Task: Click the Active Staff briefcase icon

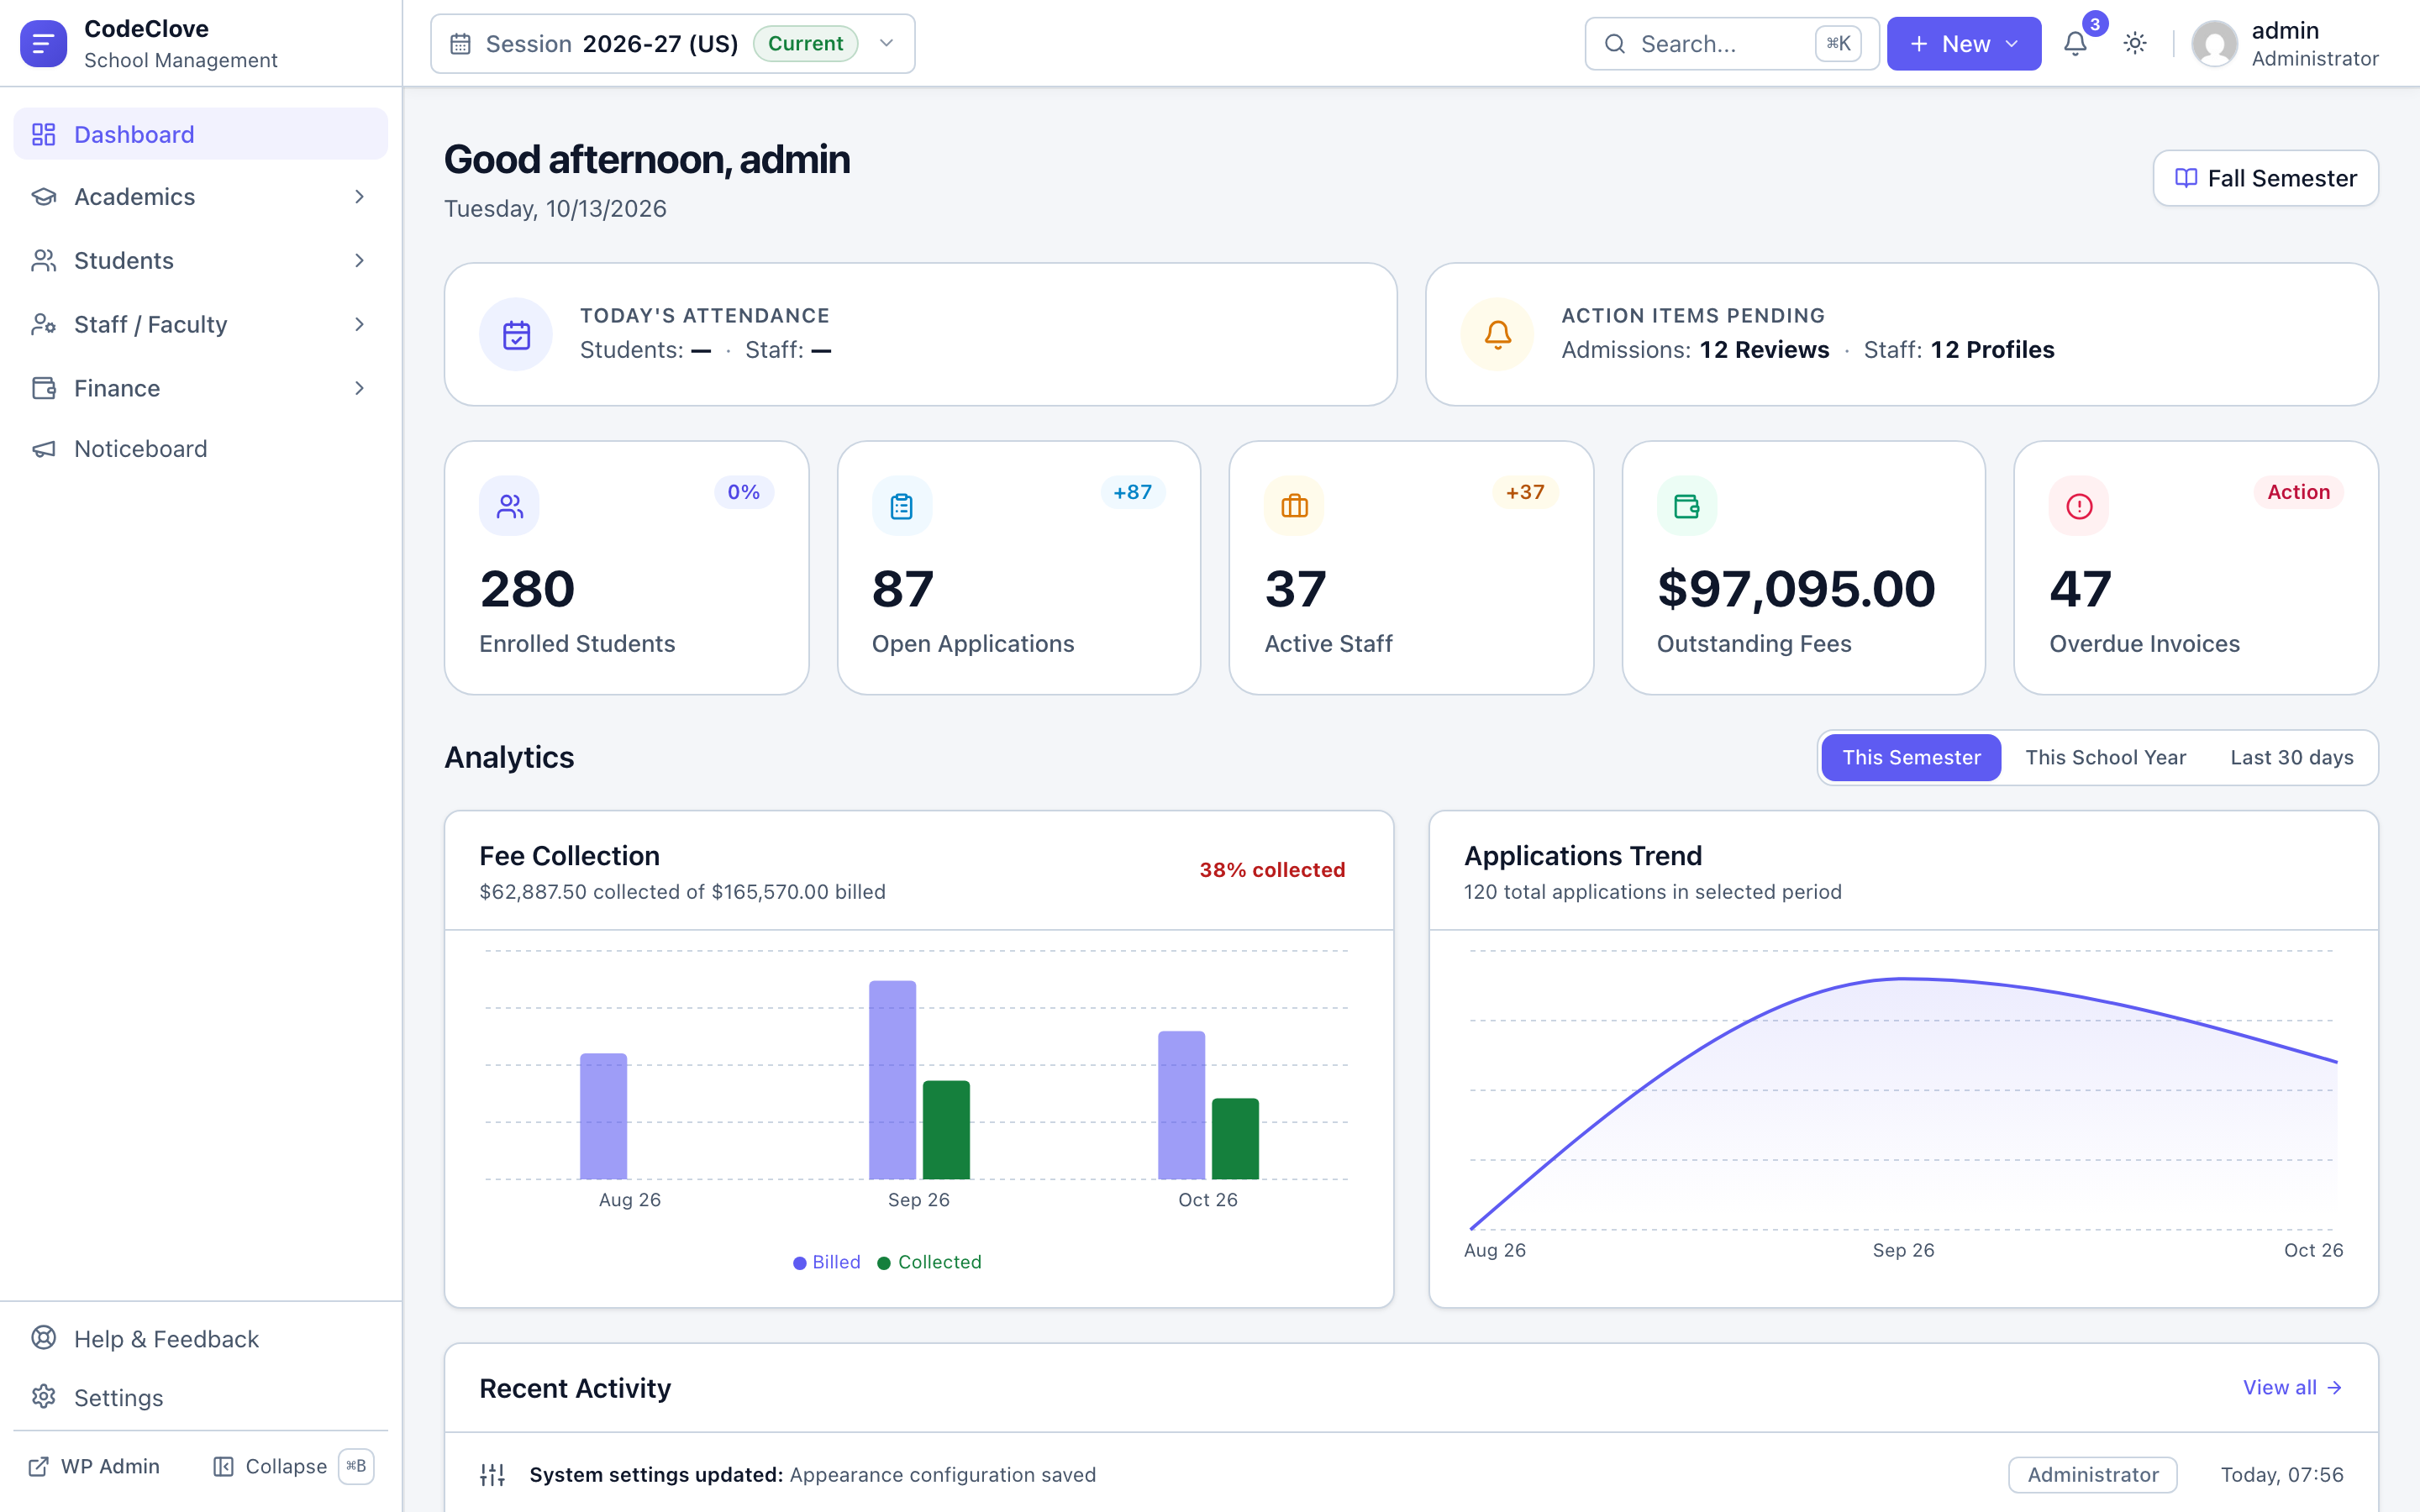Action: pos(1294,506)
